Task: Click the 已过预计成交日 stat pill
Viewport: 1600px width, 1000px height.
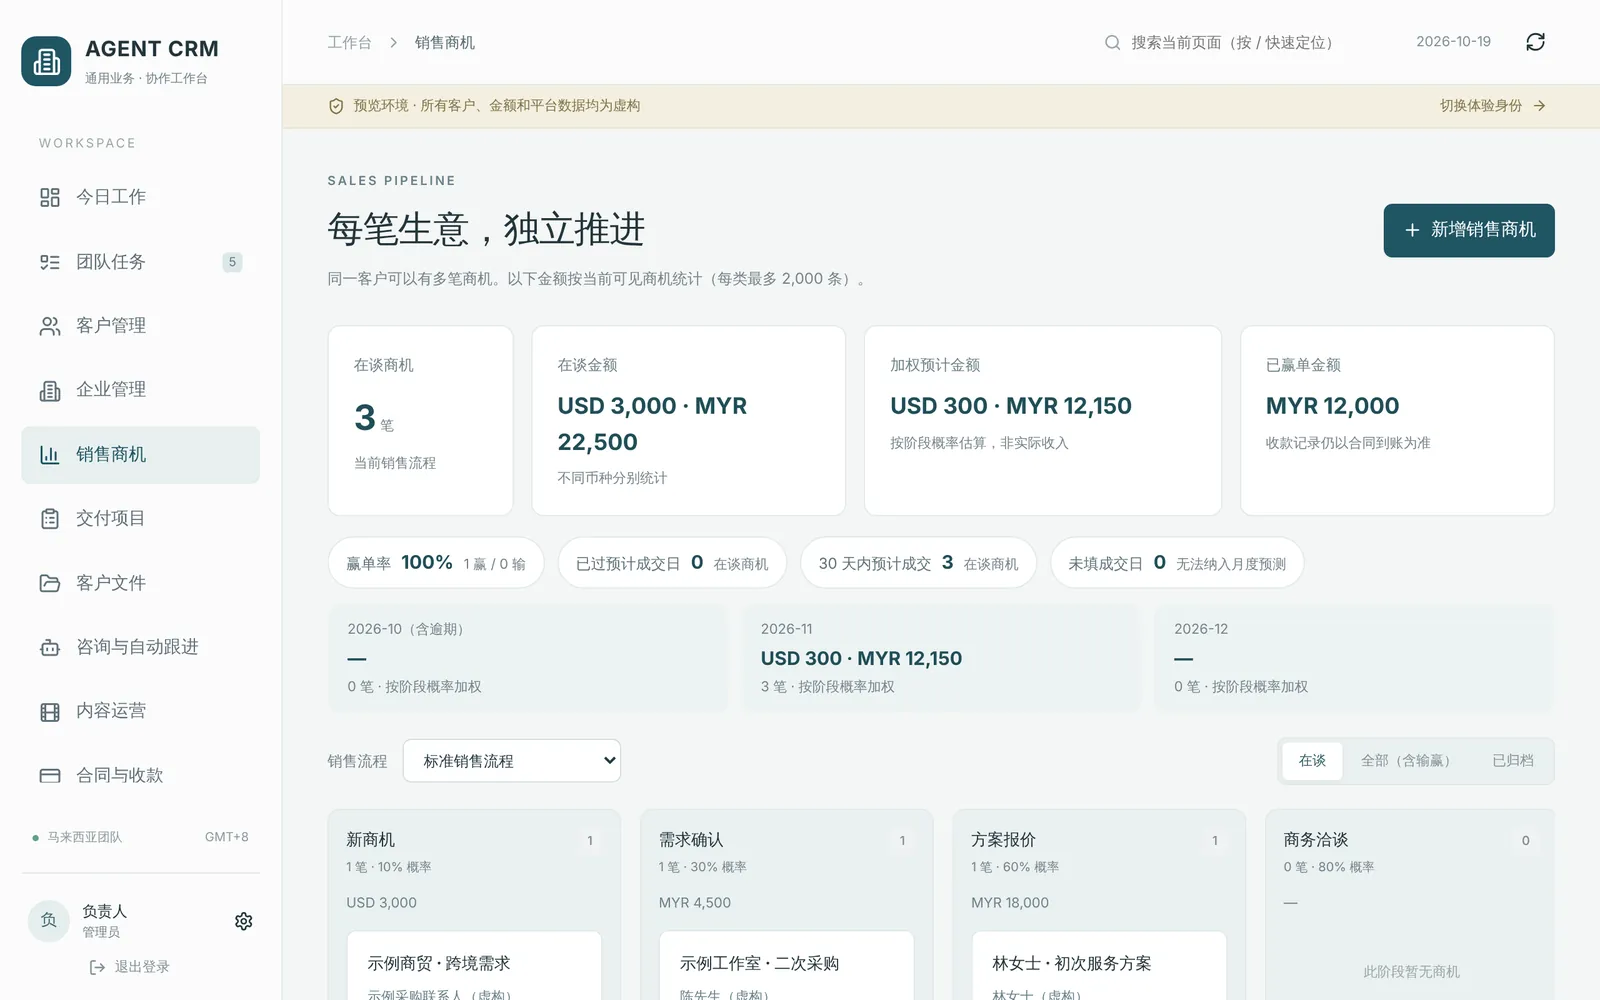Action: coord(672,563)
